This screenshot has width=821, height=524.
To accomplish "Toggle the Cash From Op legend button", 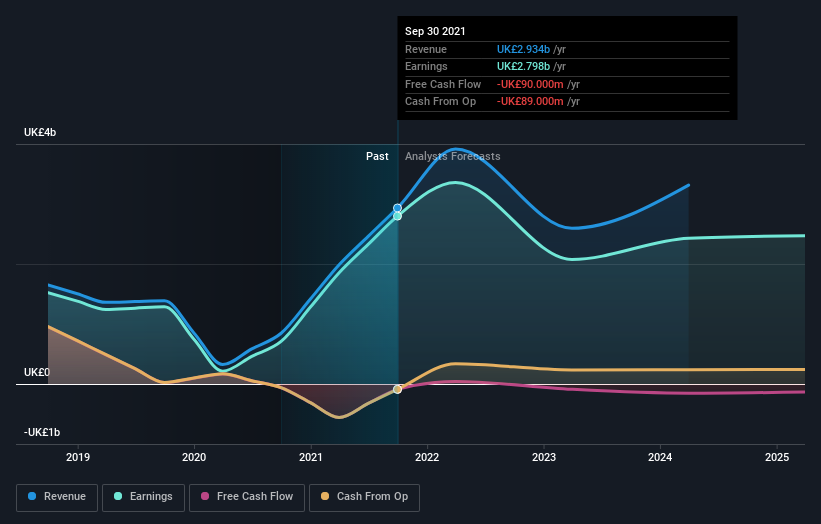I will pos(364,497).
